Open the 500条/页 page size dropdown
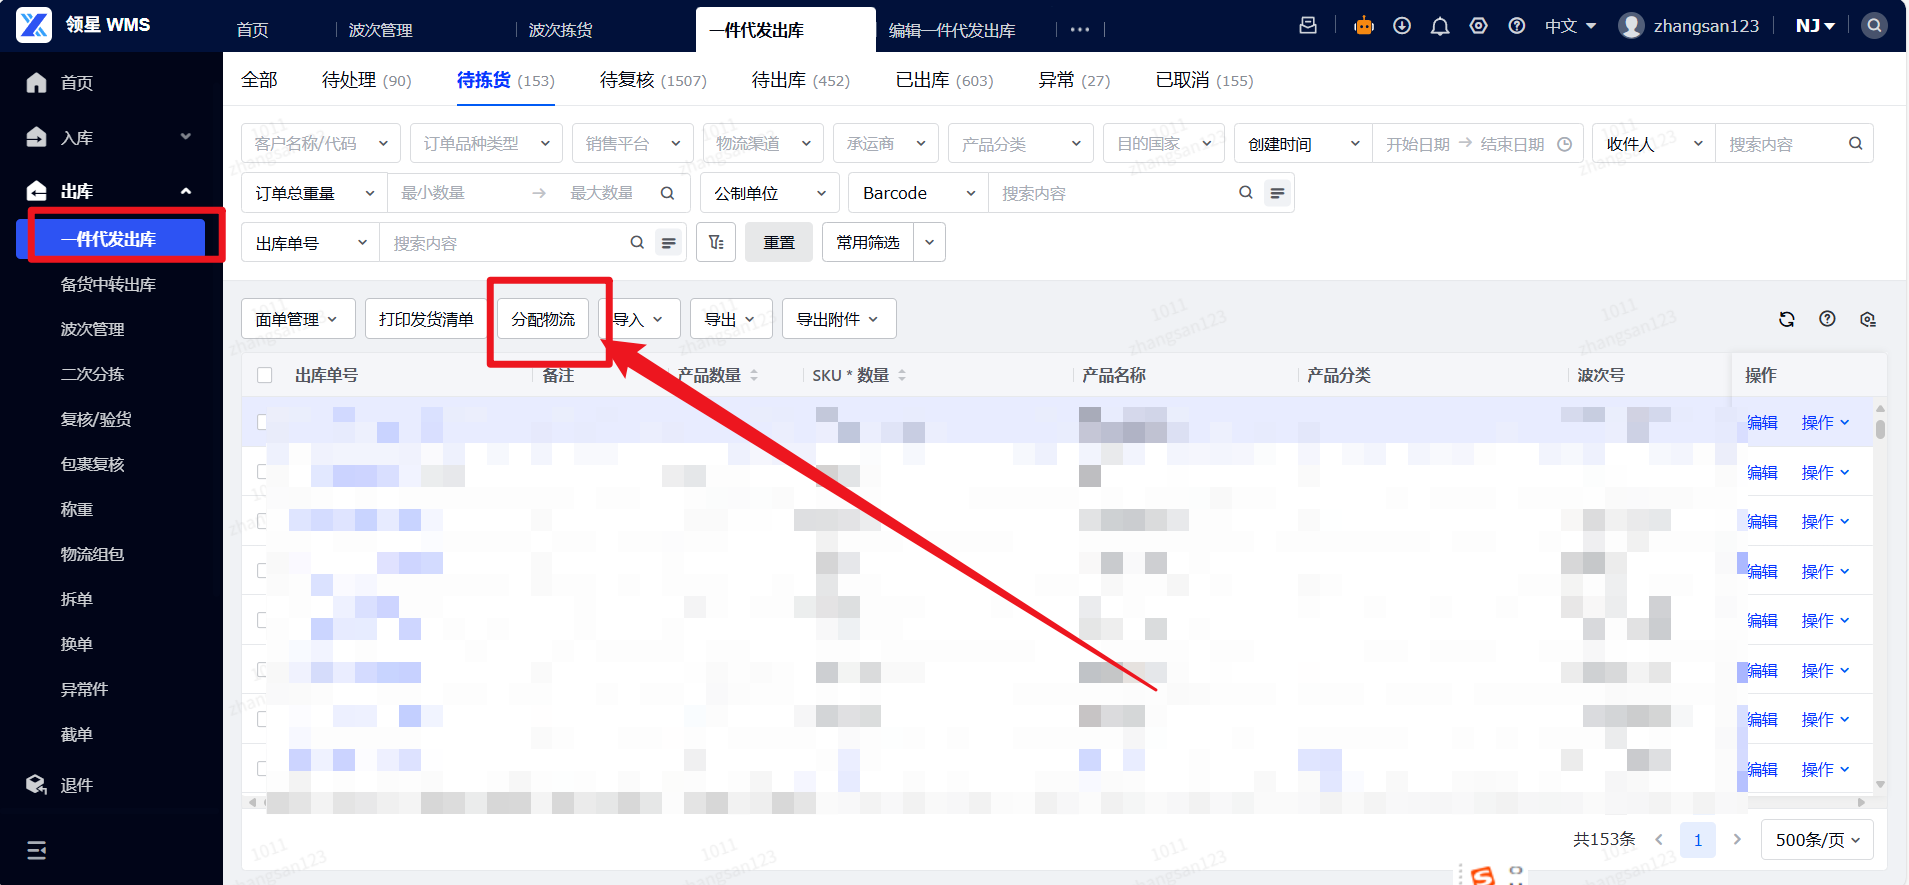 pyautogui.click(x=1817, y=840)
